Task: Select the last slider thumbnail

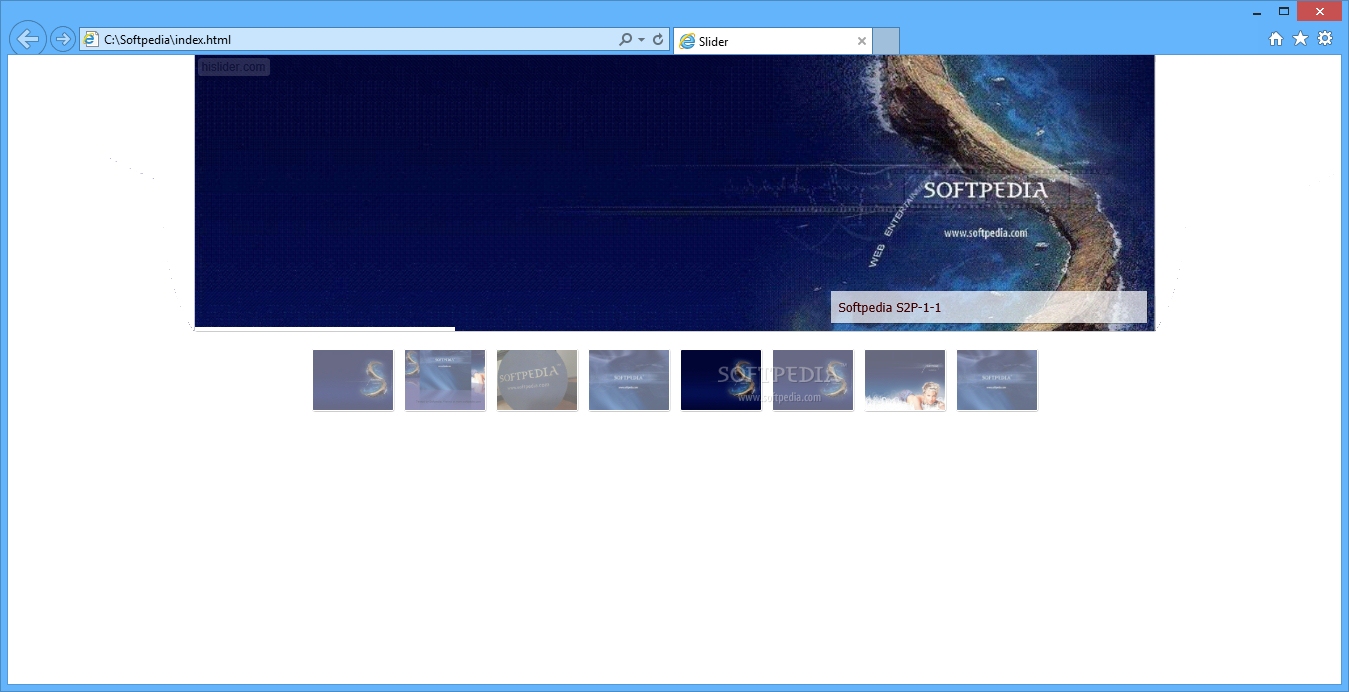Action: pos(997,380)
